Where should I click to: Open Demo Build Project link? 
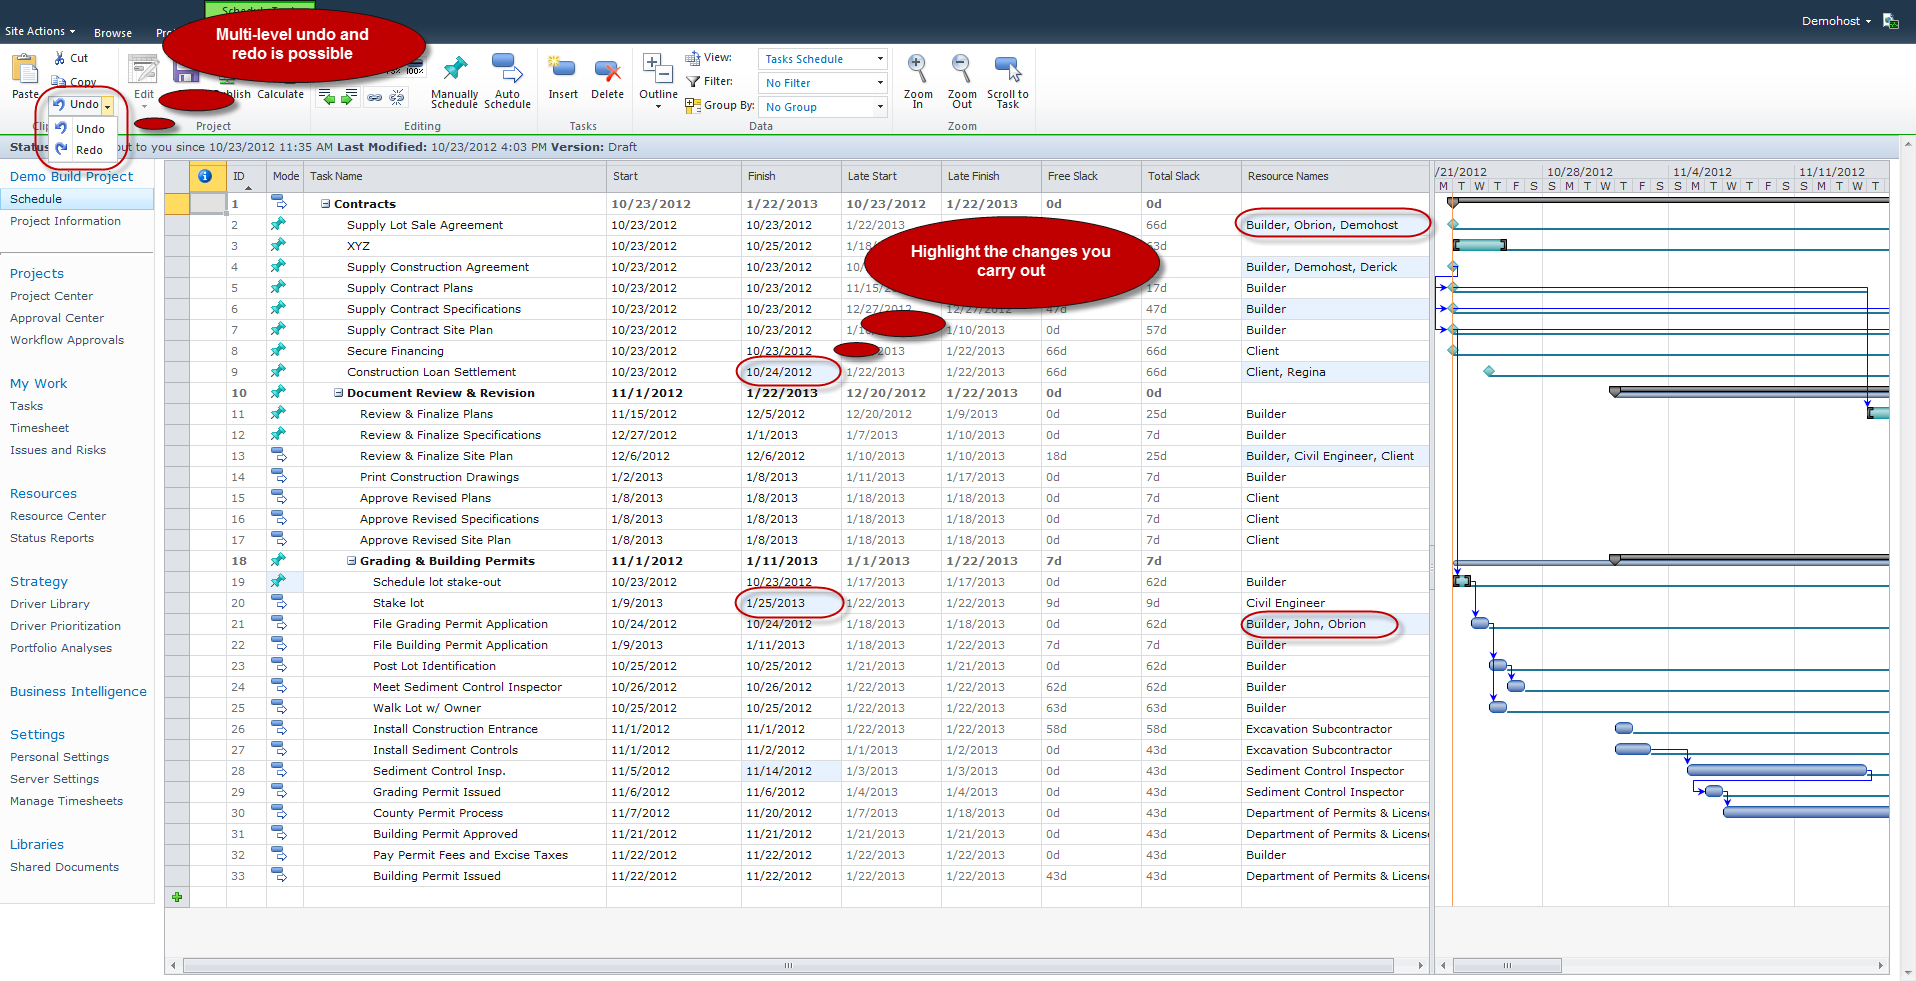coord(71,176)
